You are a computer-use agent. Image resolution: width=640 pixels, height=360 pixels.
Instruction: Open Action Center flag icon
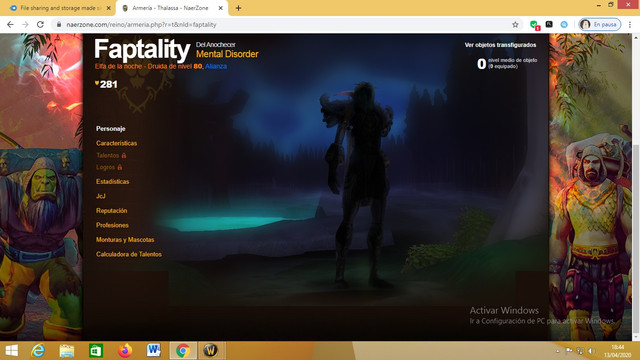coord(569,351)
